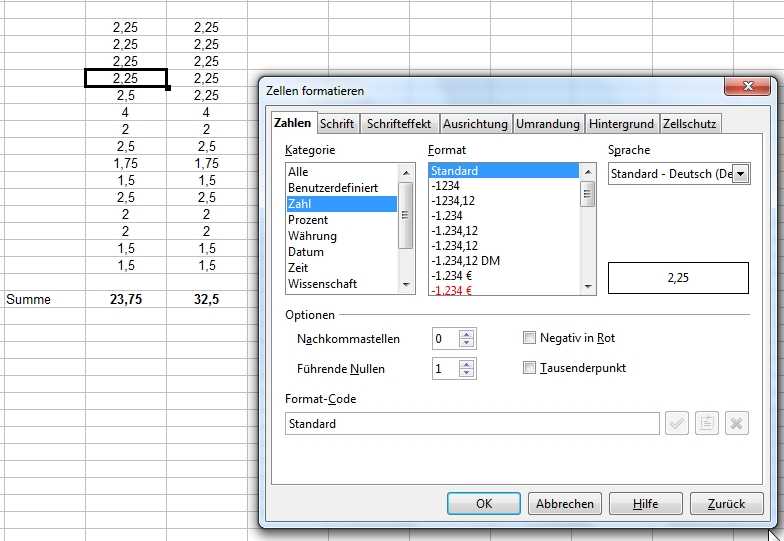Open the Umrandung tab
Screen dimensions: 784x541
click(547, 124)
